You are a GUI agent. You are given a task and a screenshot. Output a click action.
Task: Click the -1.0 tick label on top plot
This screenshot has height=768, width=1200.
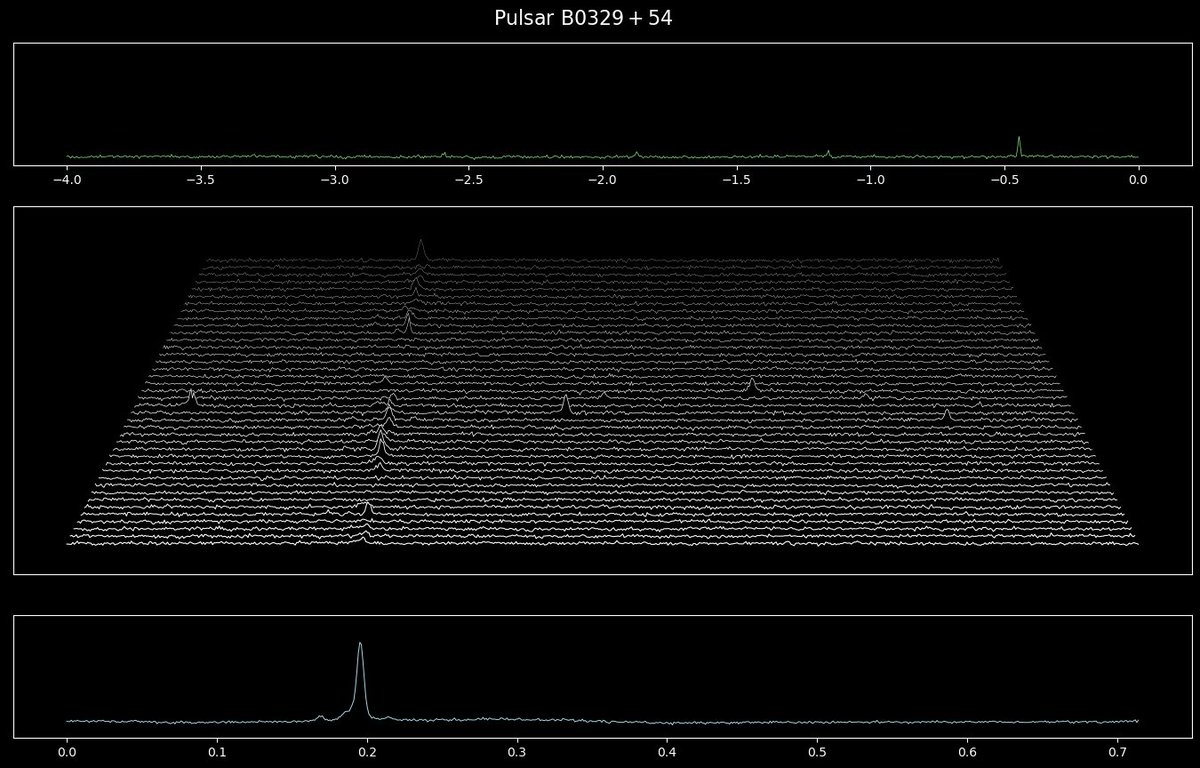pos(870,180)
